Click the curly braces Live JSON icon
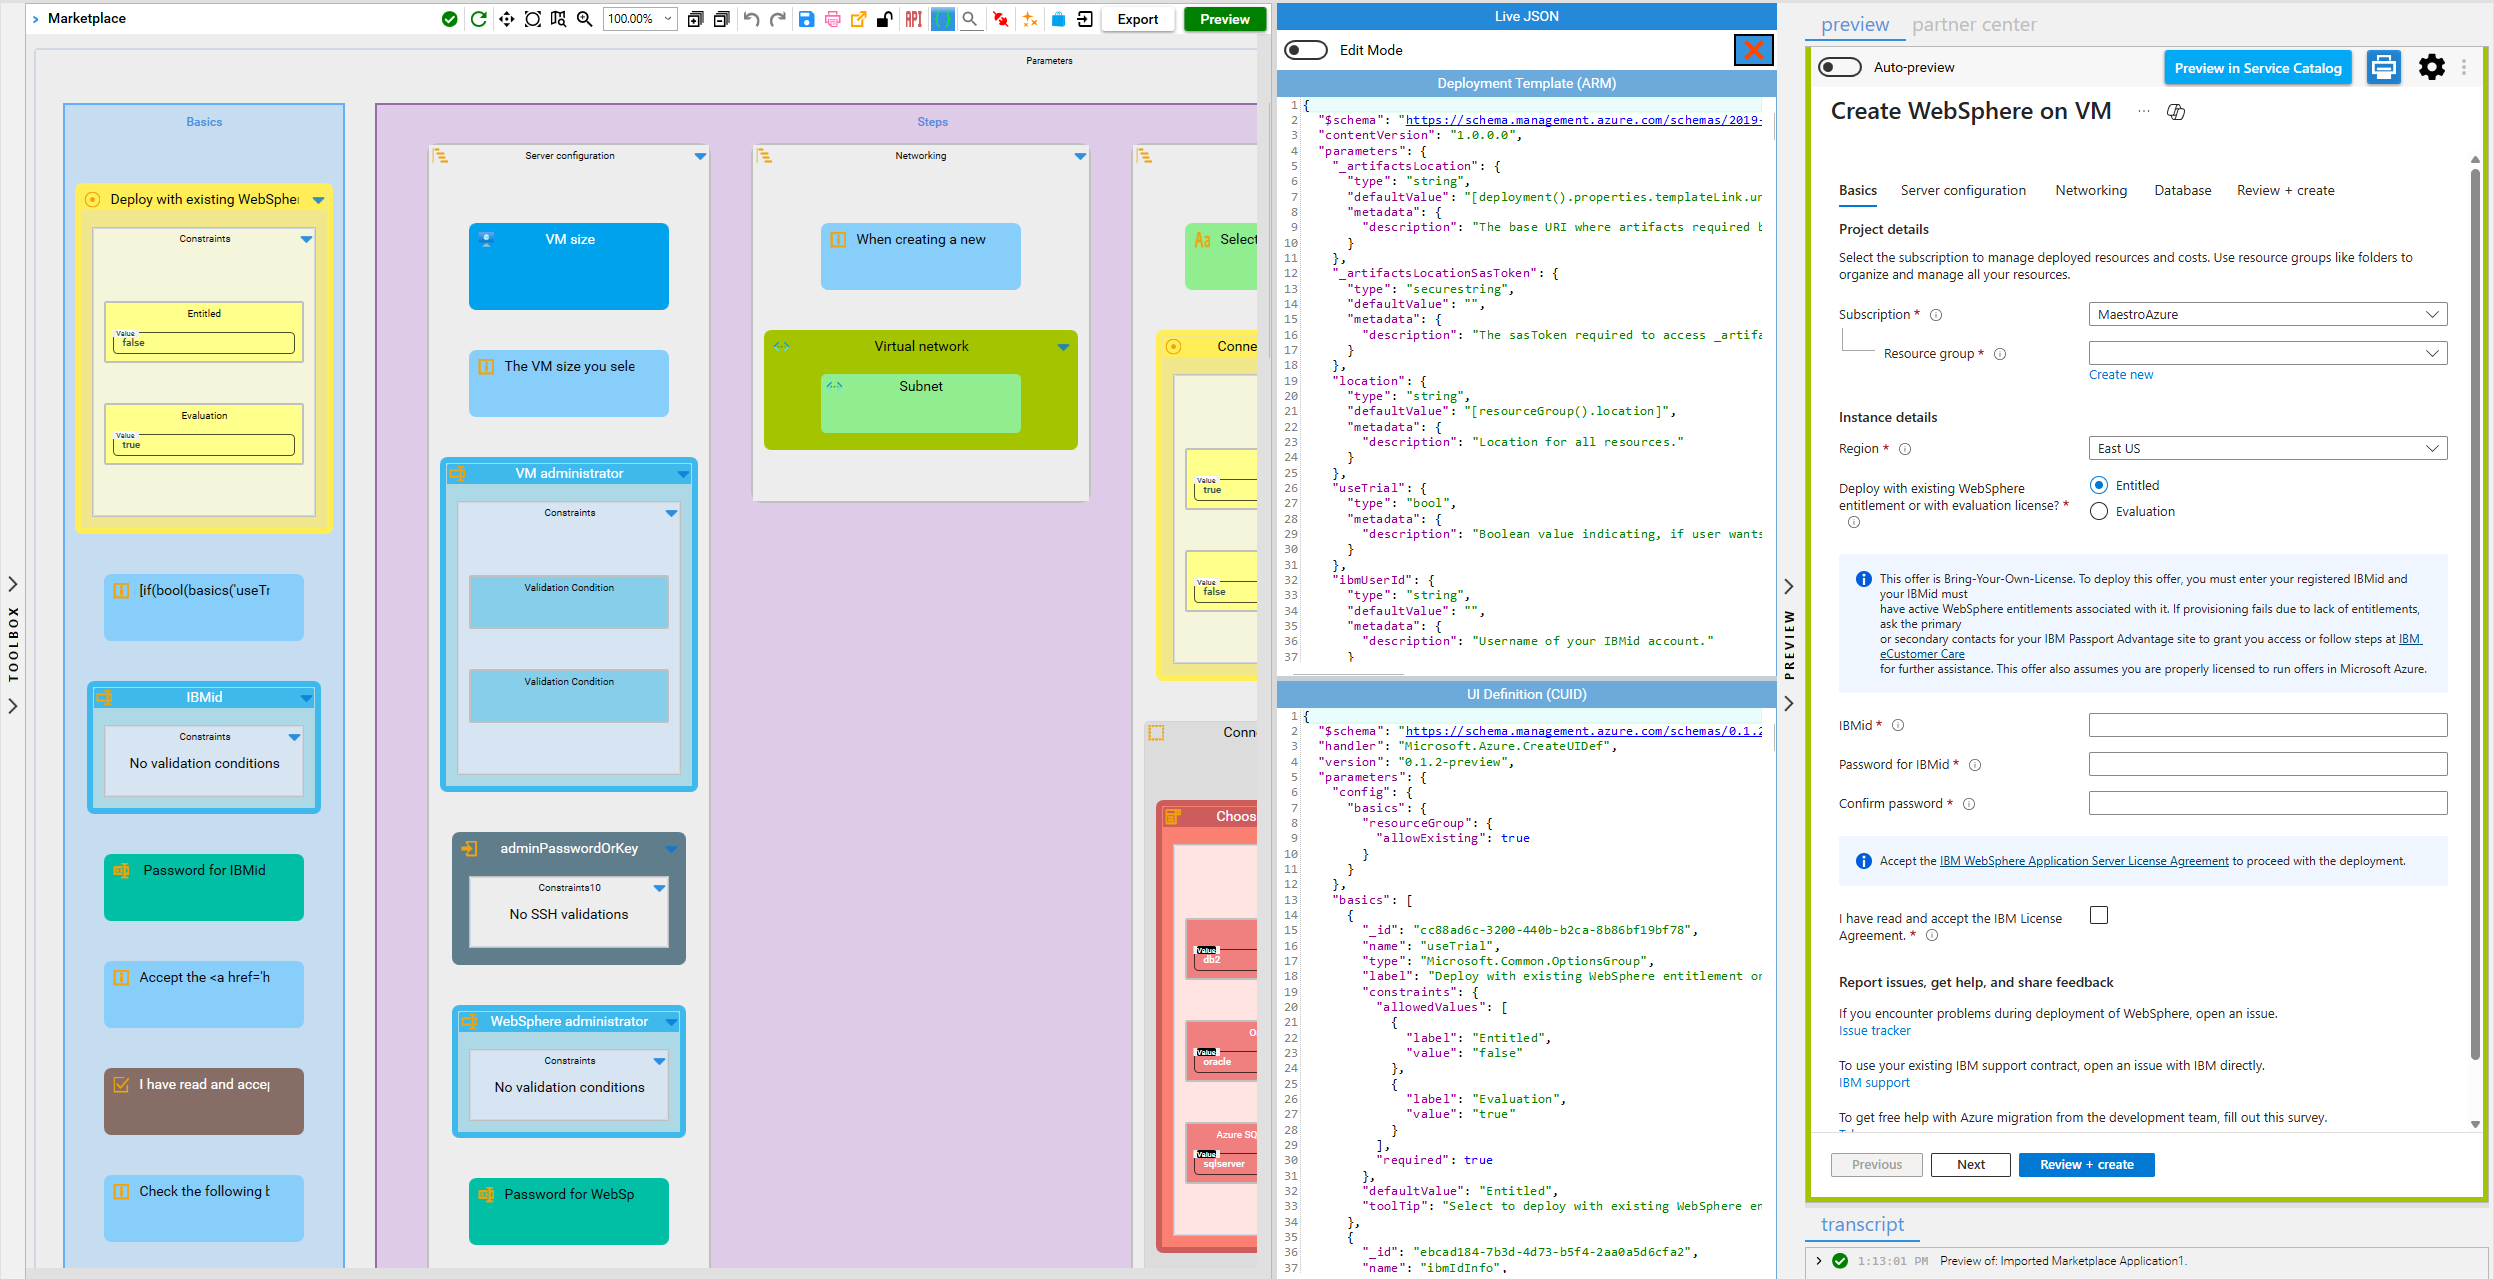Image resolution: width=2494 pixels, height=1279 pixels. pyautogui.click(x=942, y=19)
